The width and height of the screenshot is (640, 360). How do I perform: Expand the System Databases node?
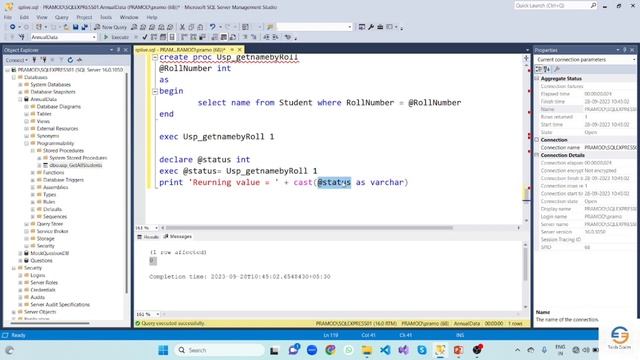pyautogui.click(x=20, y=84)
